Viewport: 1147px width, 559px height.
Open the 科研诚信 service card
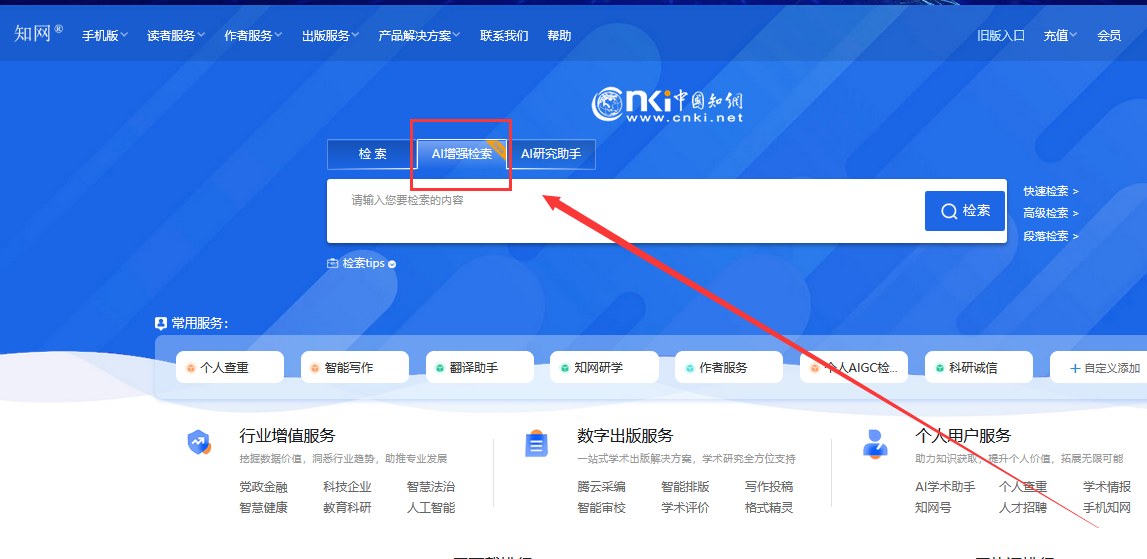click(x=979, y=367)
